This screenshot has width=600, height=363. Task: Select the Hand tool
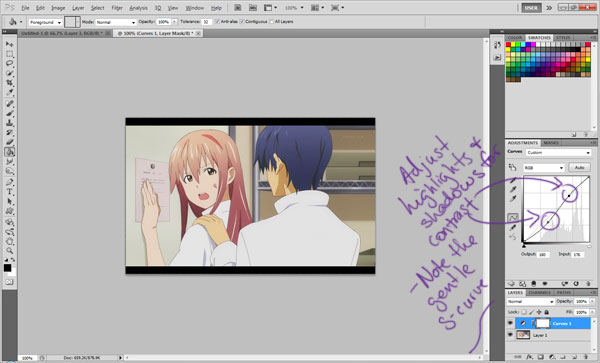[x=10, y=241]
